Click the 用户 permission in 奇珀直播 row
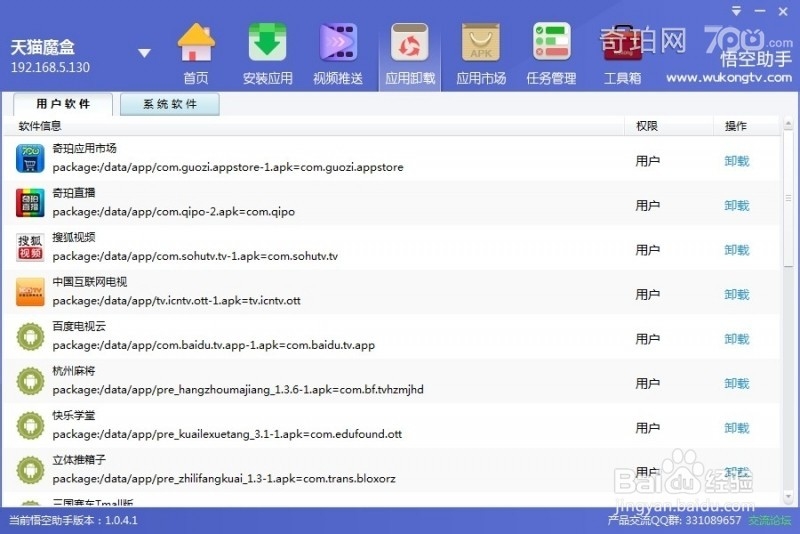Viewport: 800px width, 534px height. point(647,206)
